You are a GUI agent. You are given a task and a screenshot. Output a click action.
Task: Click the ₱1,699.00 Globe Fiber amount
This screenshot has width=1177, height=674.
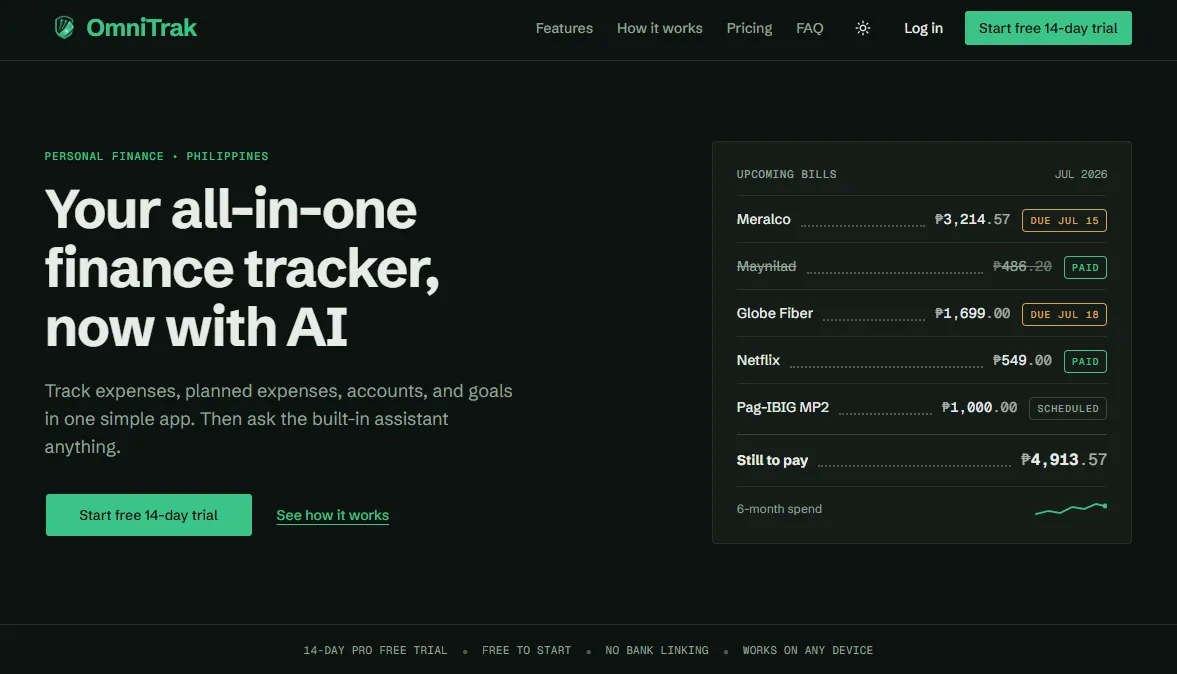click(x=972, y=313)
